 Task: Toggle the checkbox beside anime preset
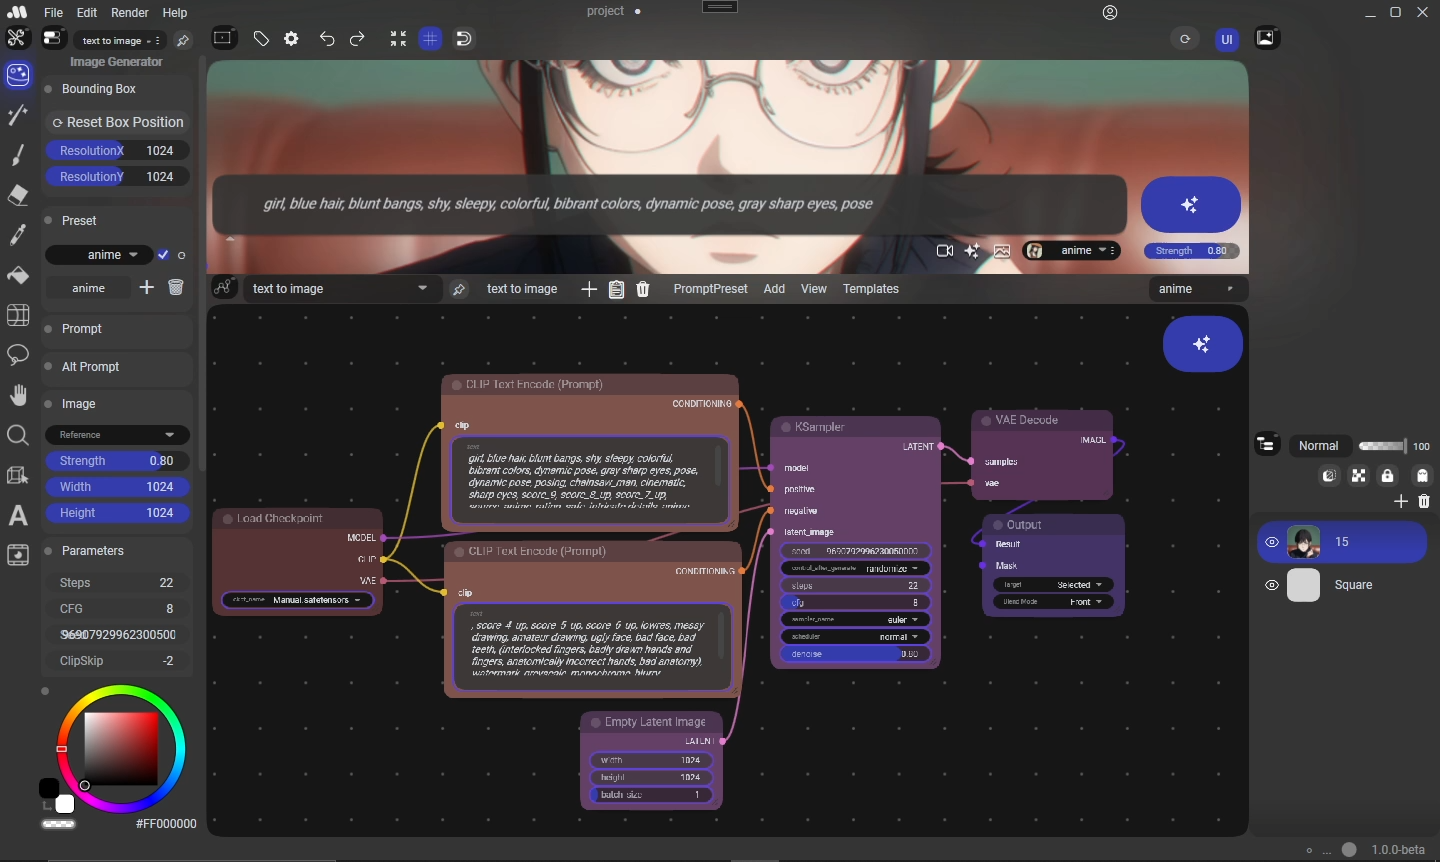(x=164, y=255)
